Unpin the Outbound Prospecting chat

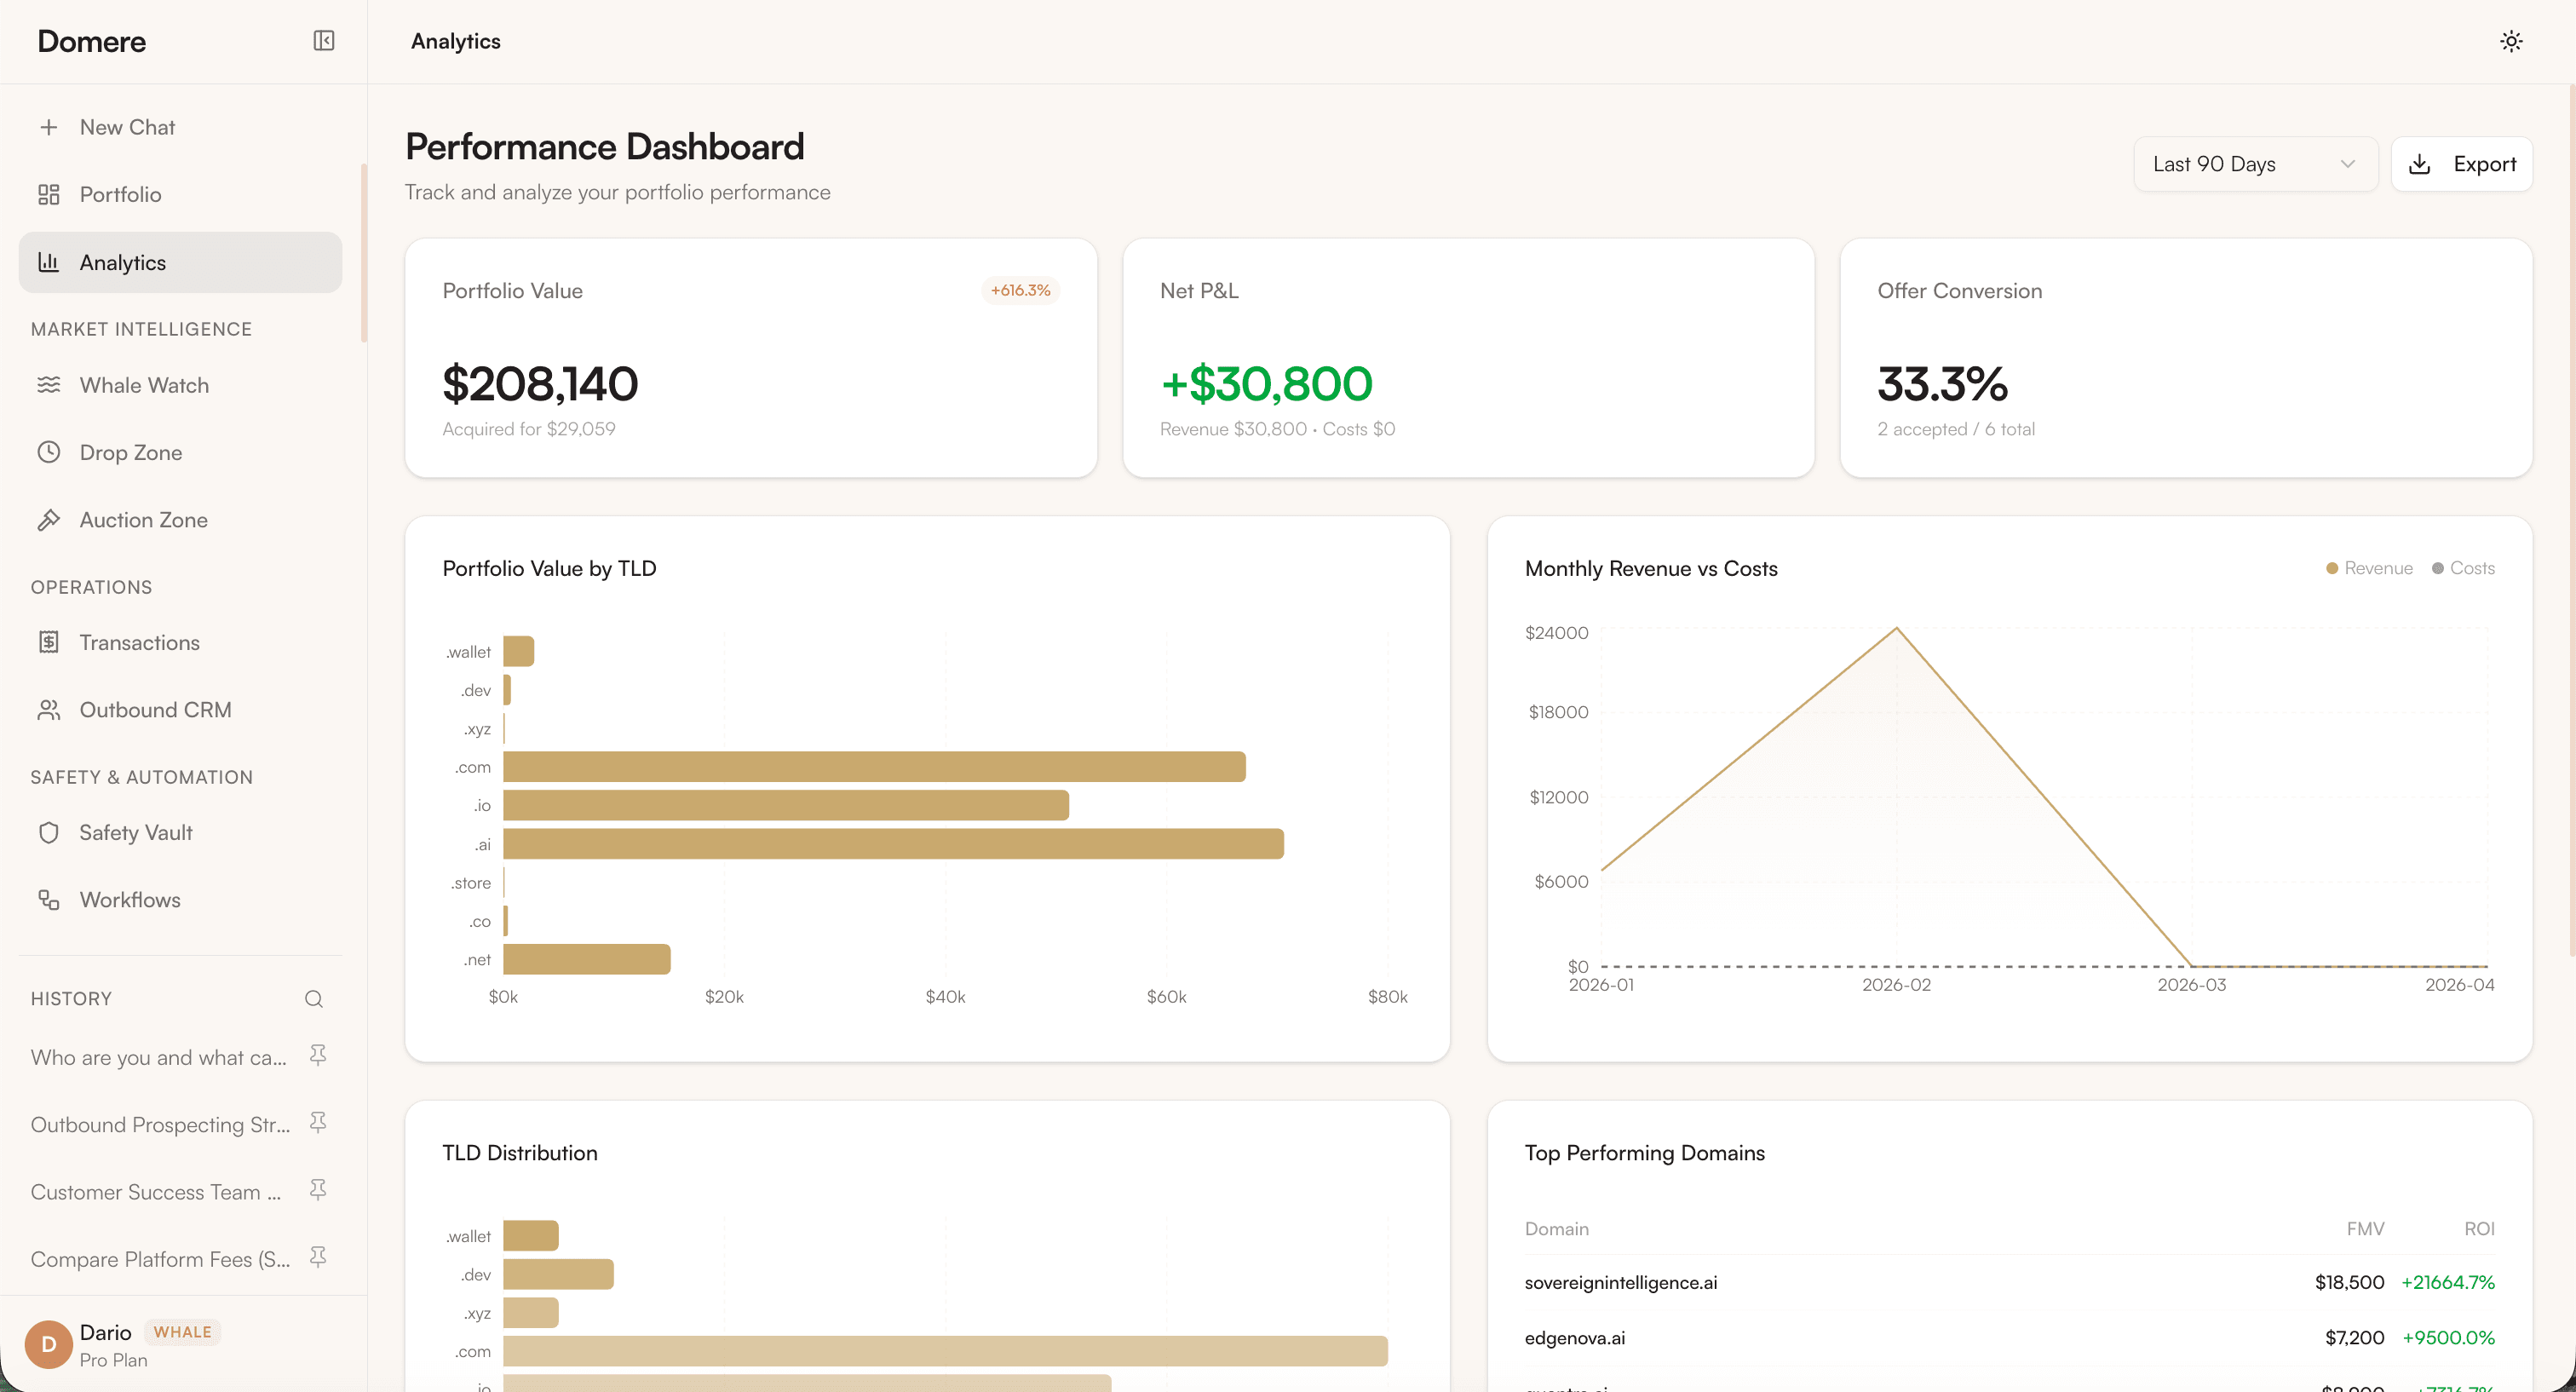[x=318, y=1123]
